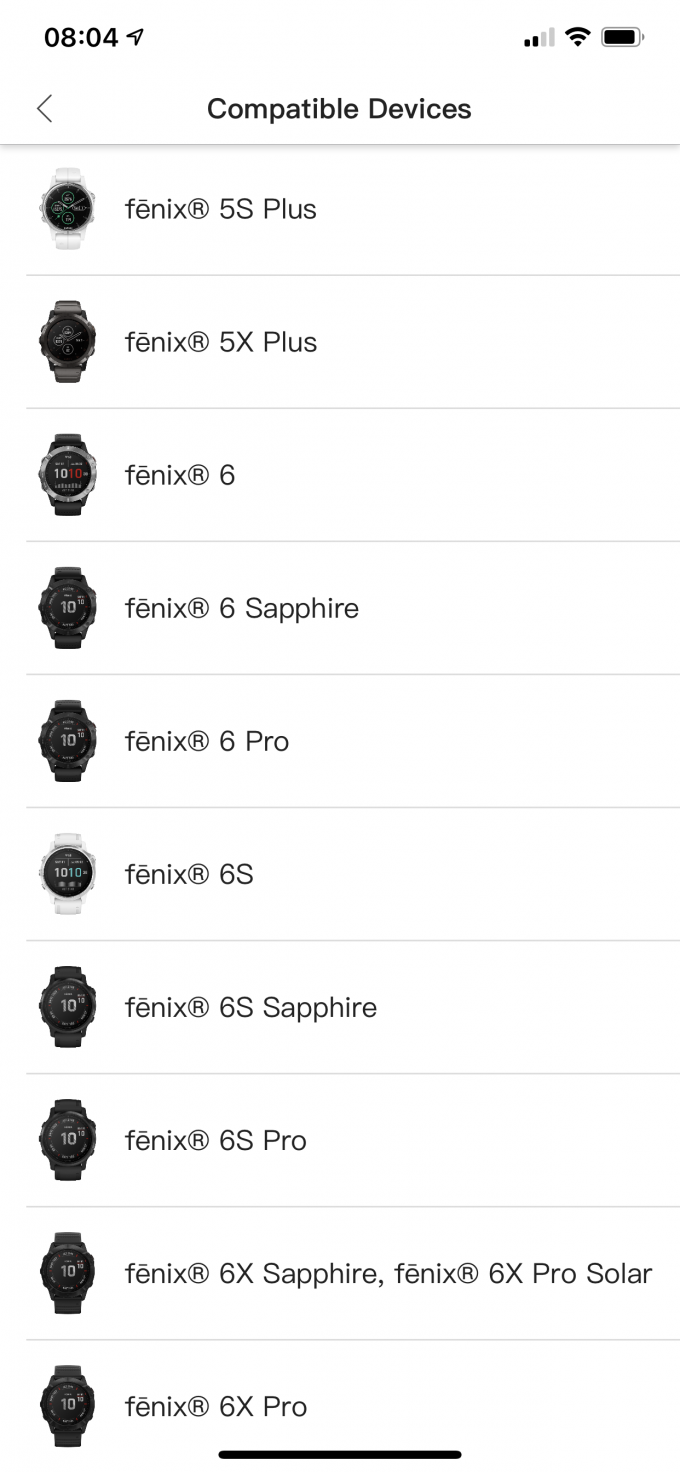
Task: Tap the Compatible Devices page title
Action: click(339, 109)
